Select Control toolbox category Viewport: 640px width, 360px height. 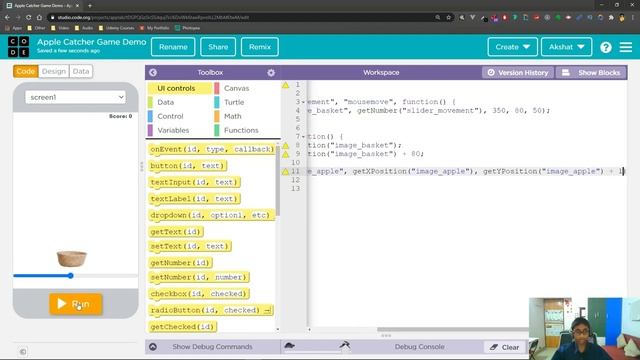(x=180, y=116)
